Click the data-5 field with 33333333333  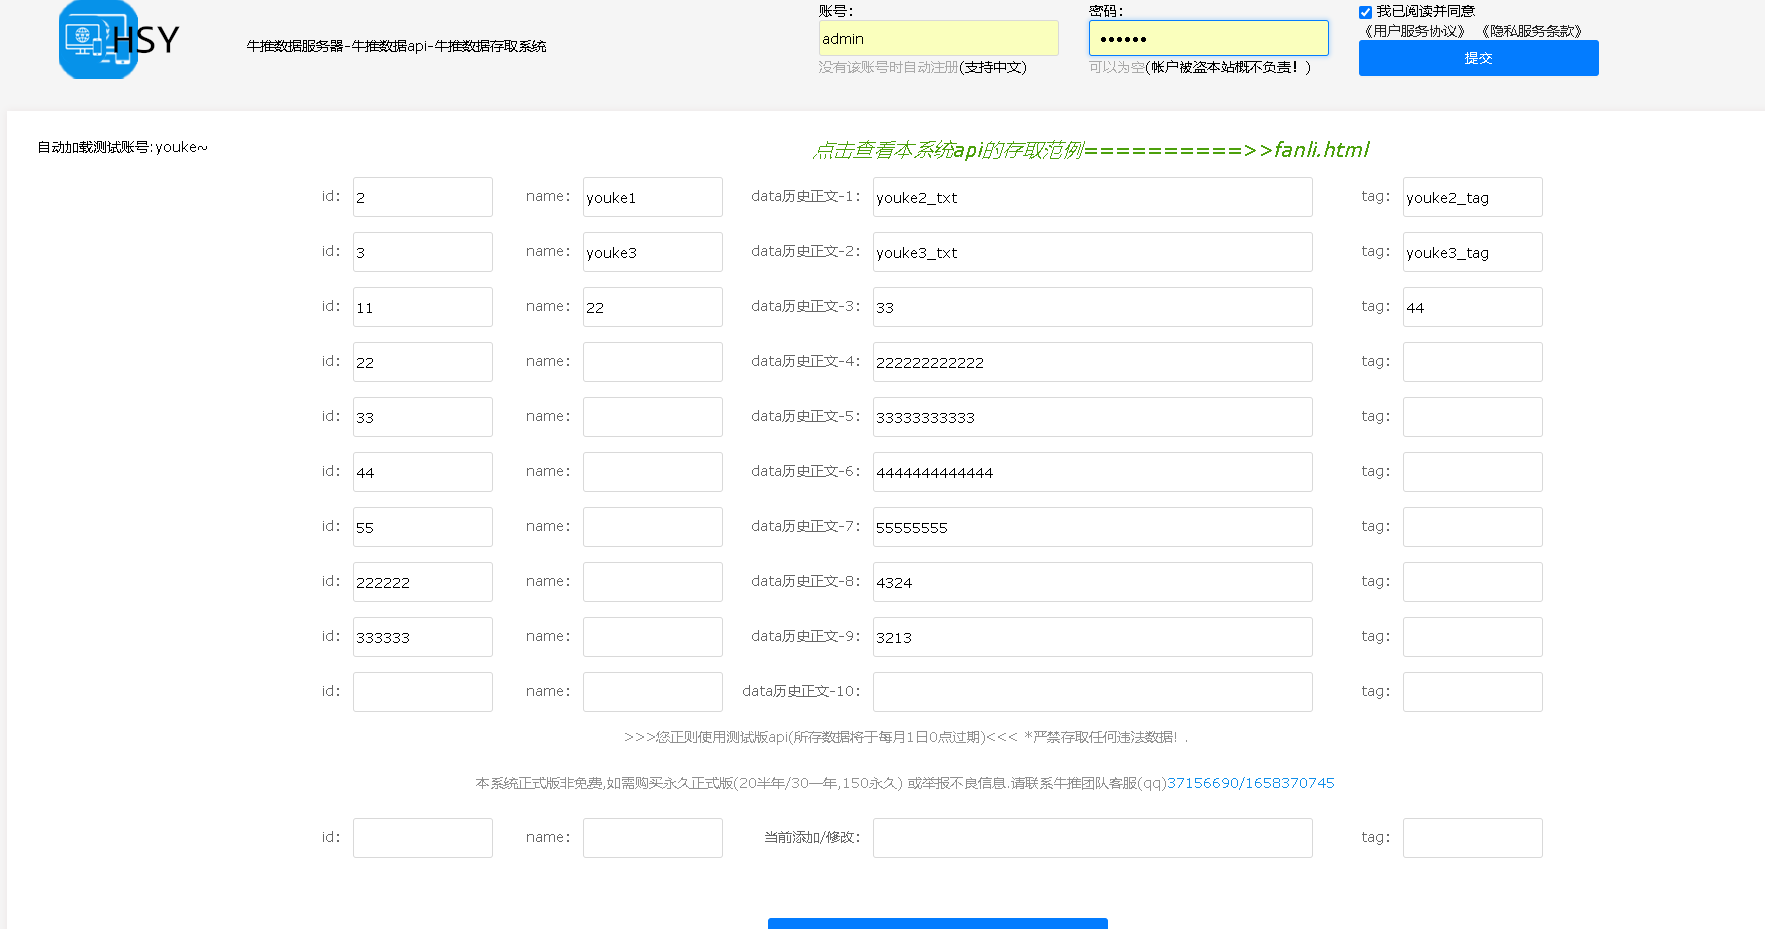[x=1093, y=417]
